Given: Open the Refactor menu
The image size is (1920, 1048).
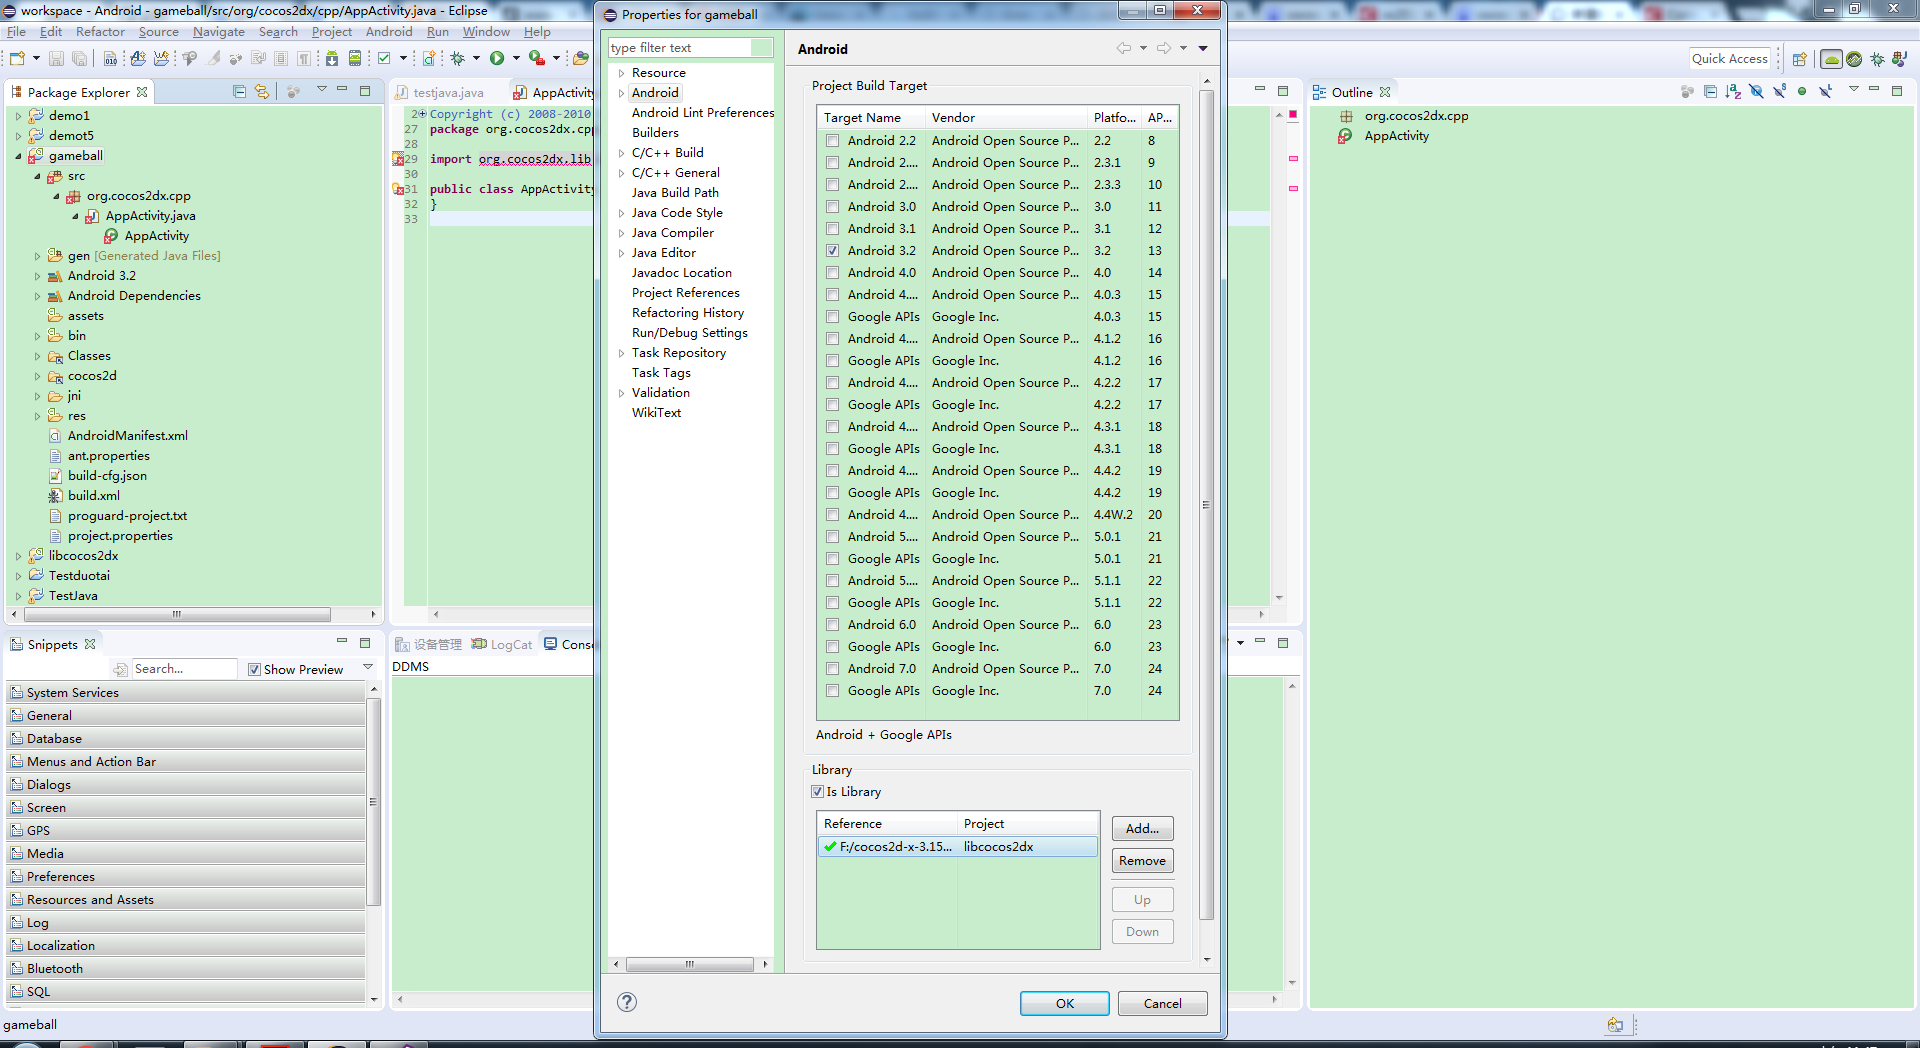Looking at the screenshot, I should pos(100,32).
